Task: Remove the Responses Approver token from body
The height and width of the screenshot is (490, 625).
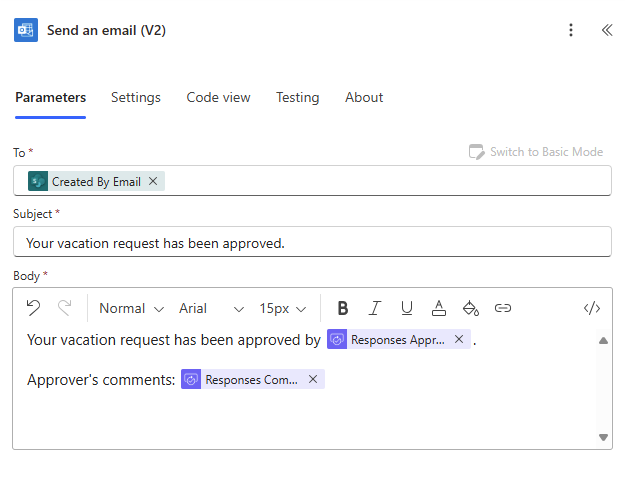Action: point(459,339)
